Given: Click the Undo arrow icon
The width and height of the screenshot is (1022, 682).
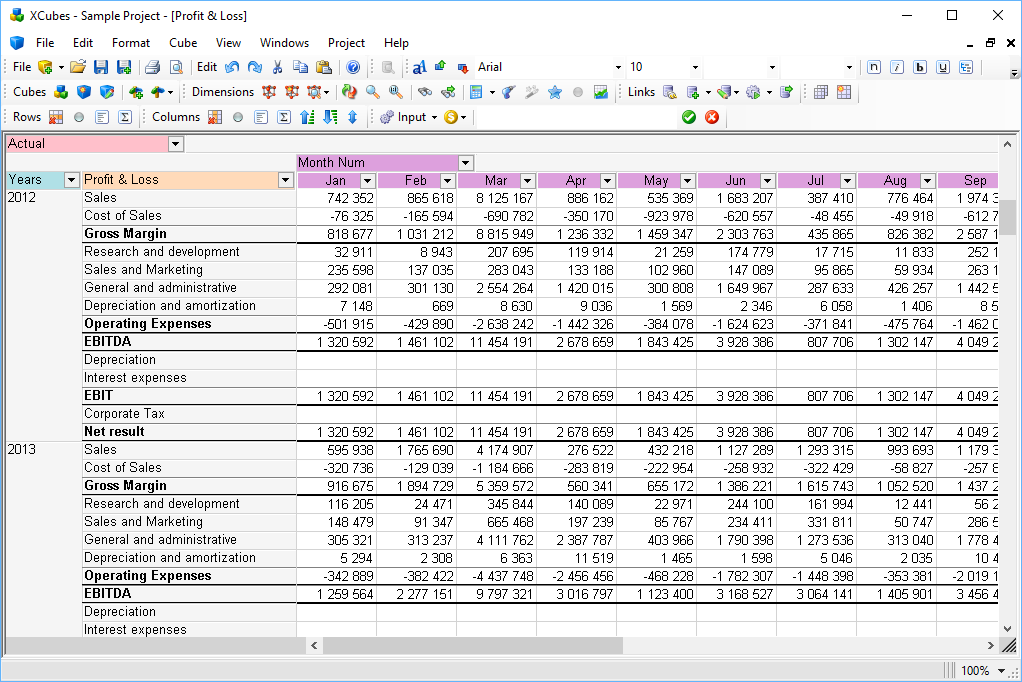Looking at the screenshot, I should click(x=232, y=67).
